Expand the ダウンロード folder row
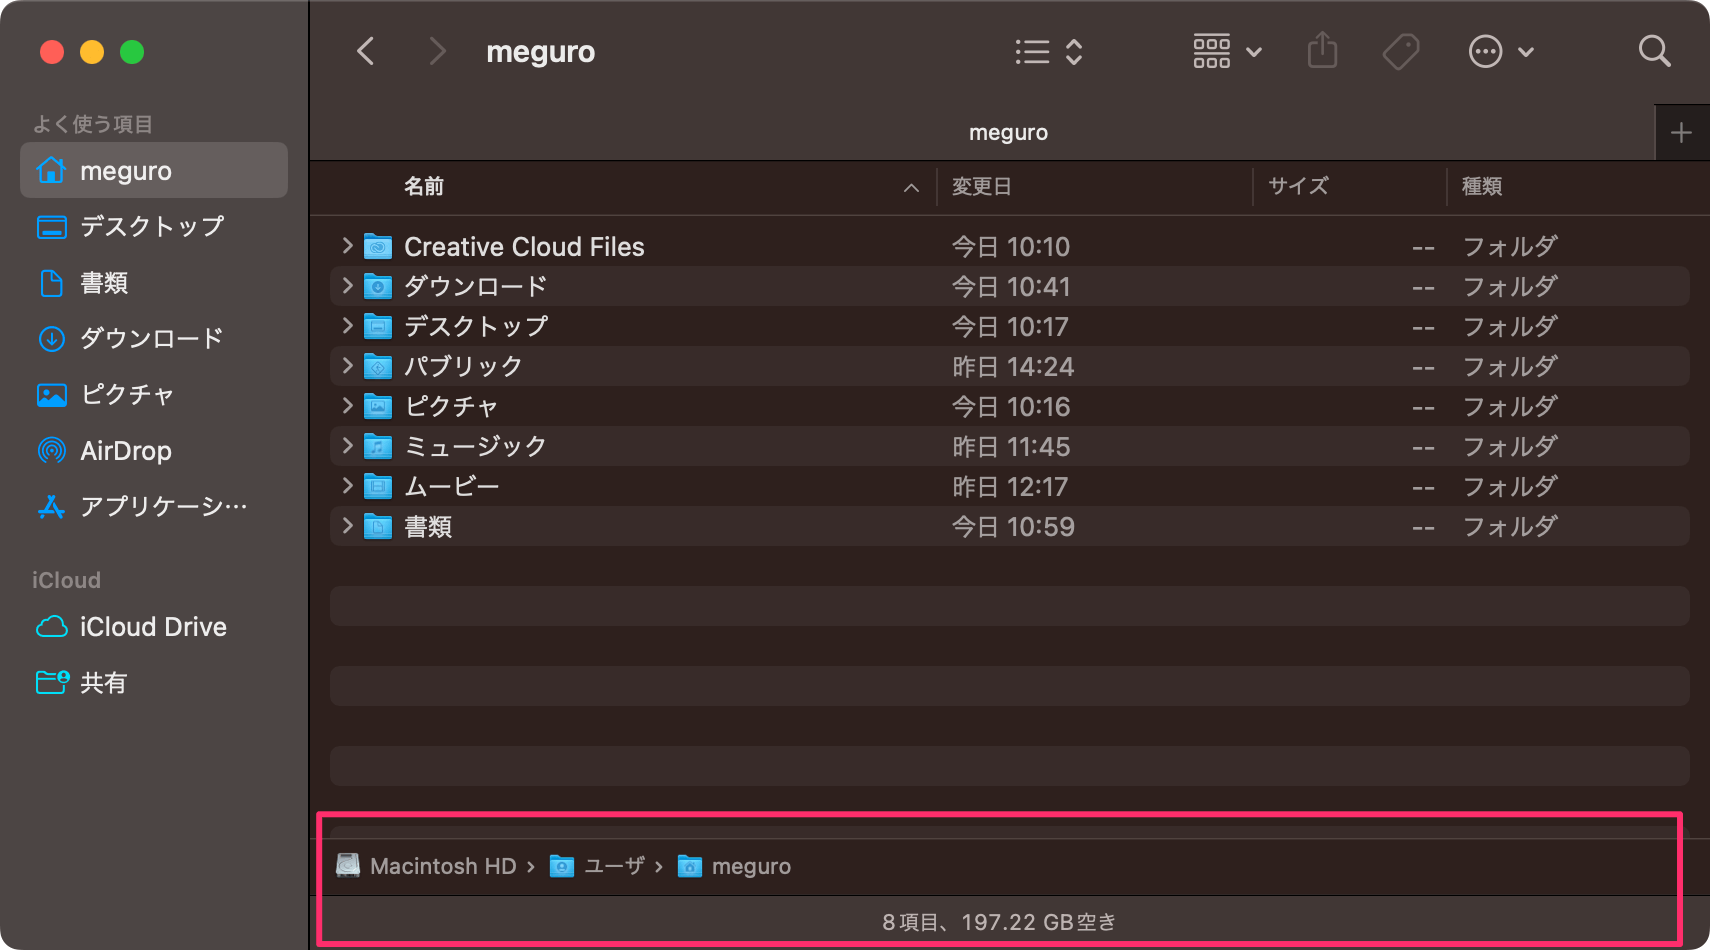Screen dimensions: 1710x950 coord(347,286)
